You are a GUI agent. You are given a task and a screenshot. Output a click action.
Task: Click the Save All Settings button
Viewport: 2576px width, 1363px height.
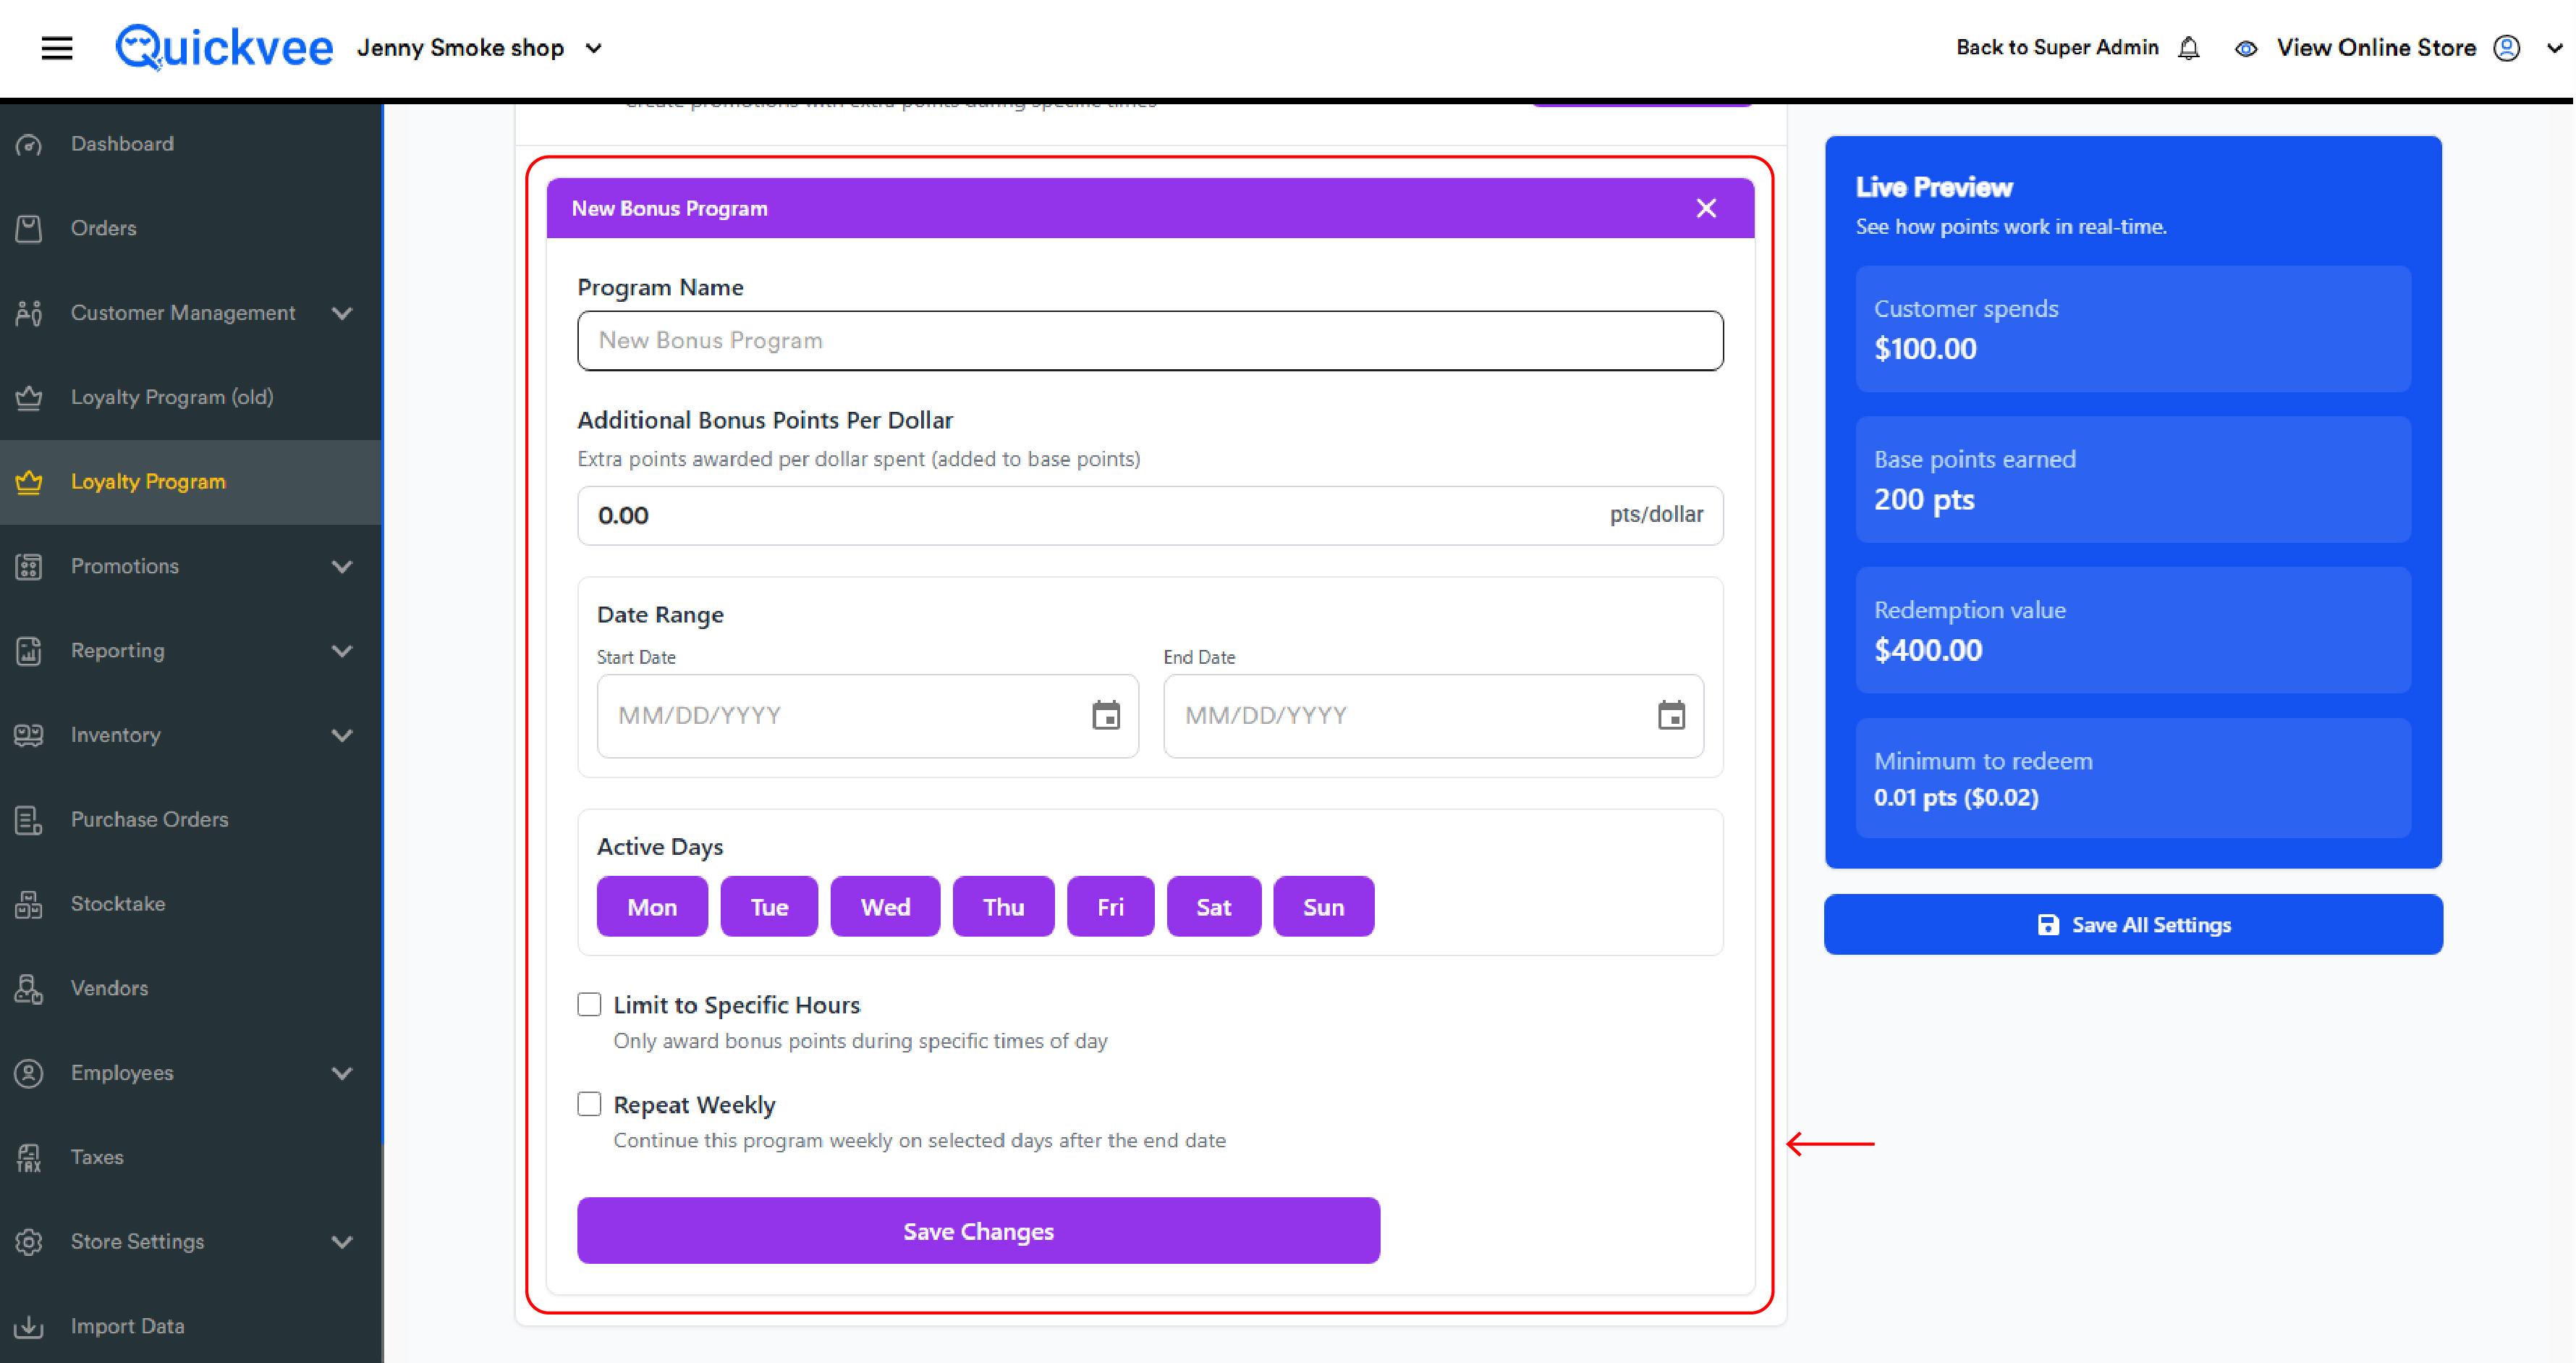pos(2133,925)
